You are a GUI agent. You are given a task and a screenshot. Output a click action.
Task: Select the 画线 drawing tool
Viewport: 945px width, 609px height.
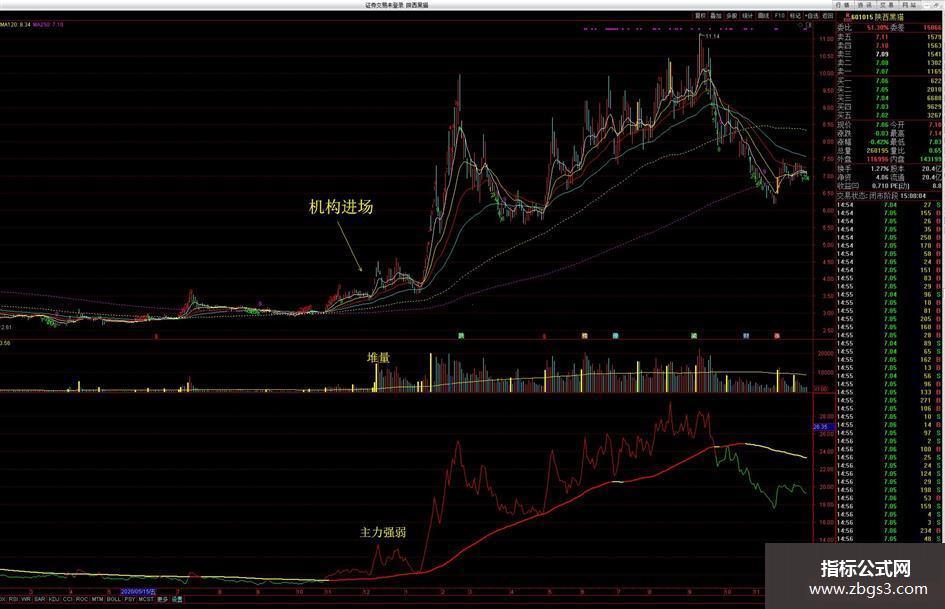click(764, 16)
